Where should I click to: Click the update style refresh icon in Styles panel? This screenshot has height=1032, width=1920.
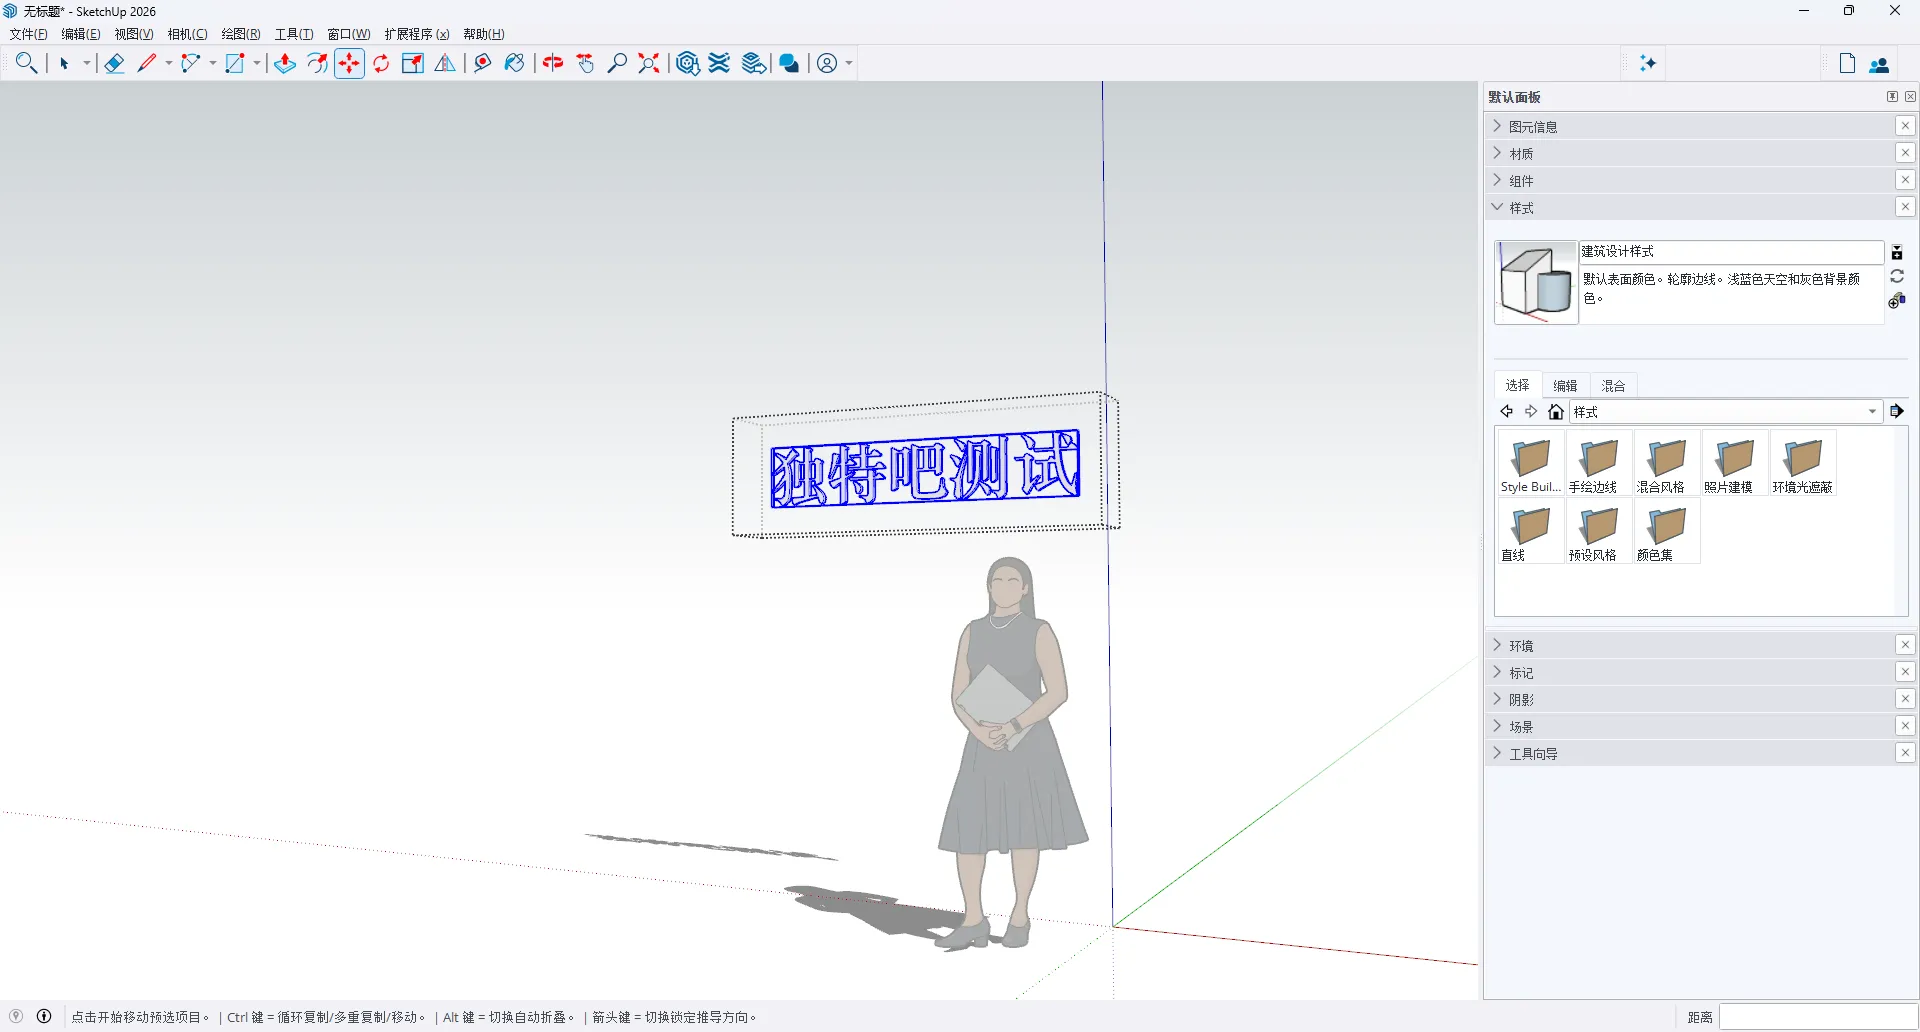pos(1897,276)
